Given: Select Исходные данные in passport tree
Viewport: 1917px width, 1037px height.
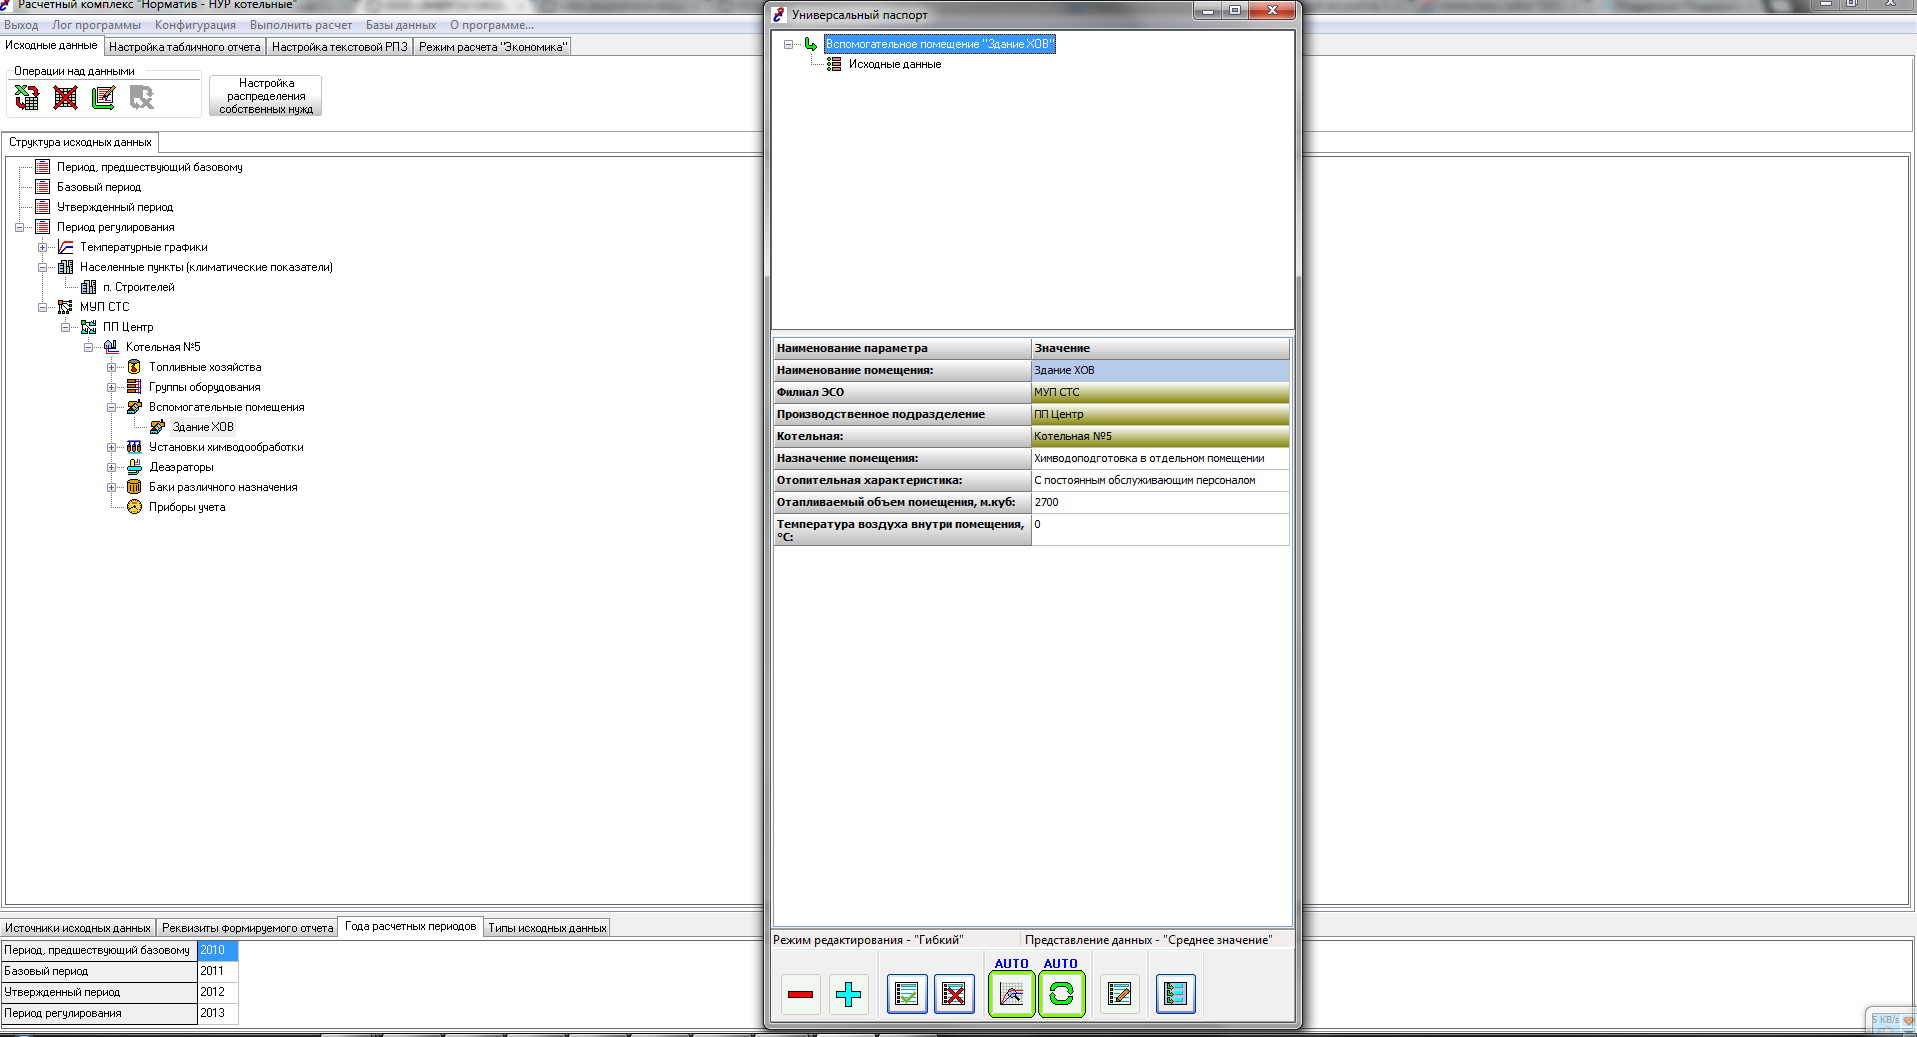Looking at the screenshot, I should pyautogui.click(x=894, y=64).
